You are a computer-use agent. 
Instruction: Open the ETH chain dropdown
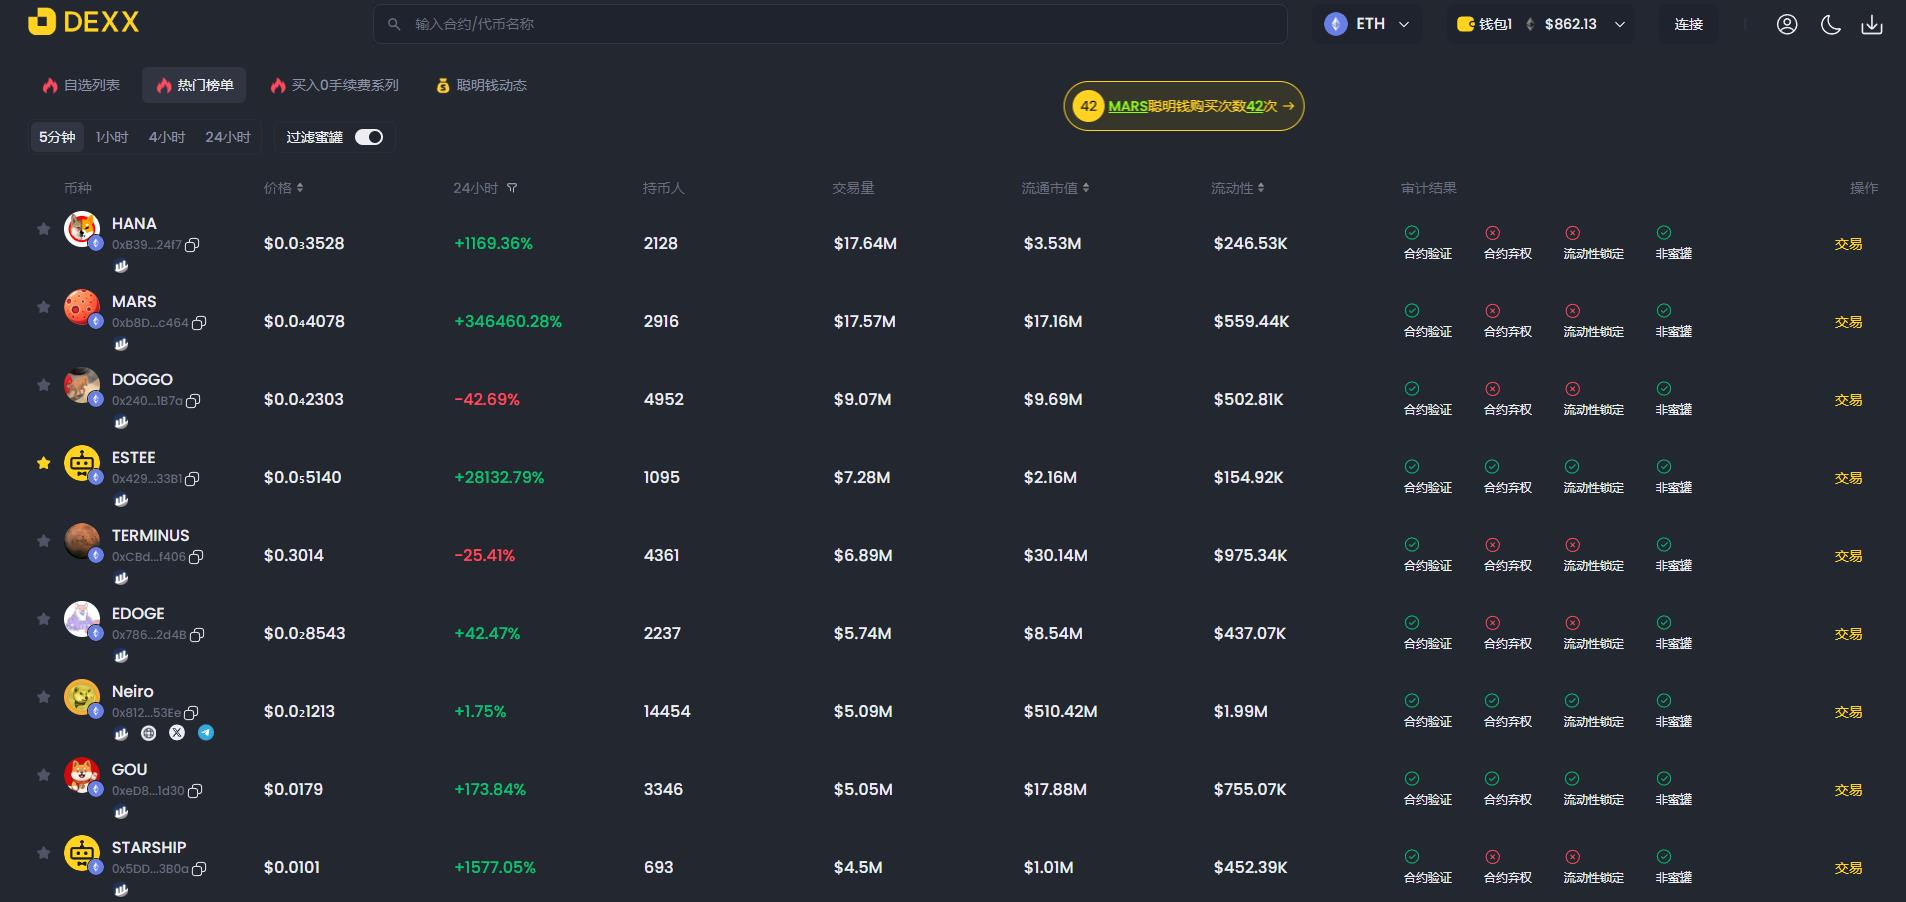(1367, 24)
